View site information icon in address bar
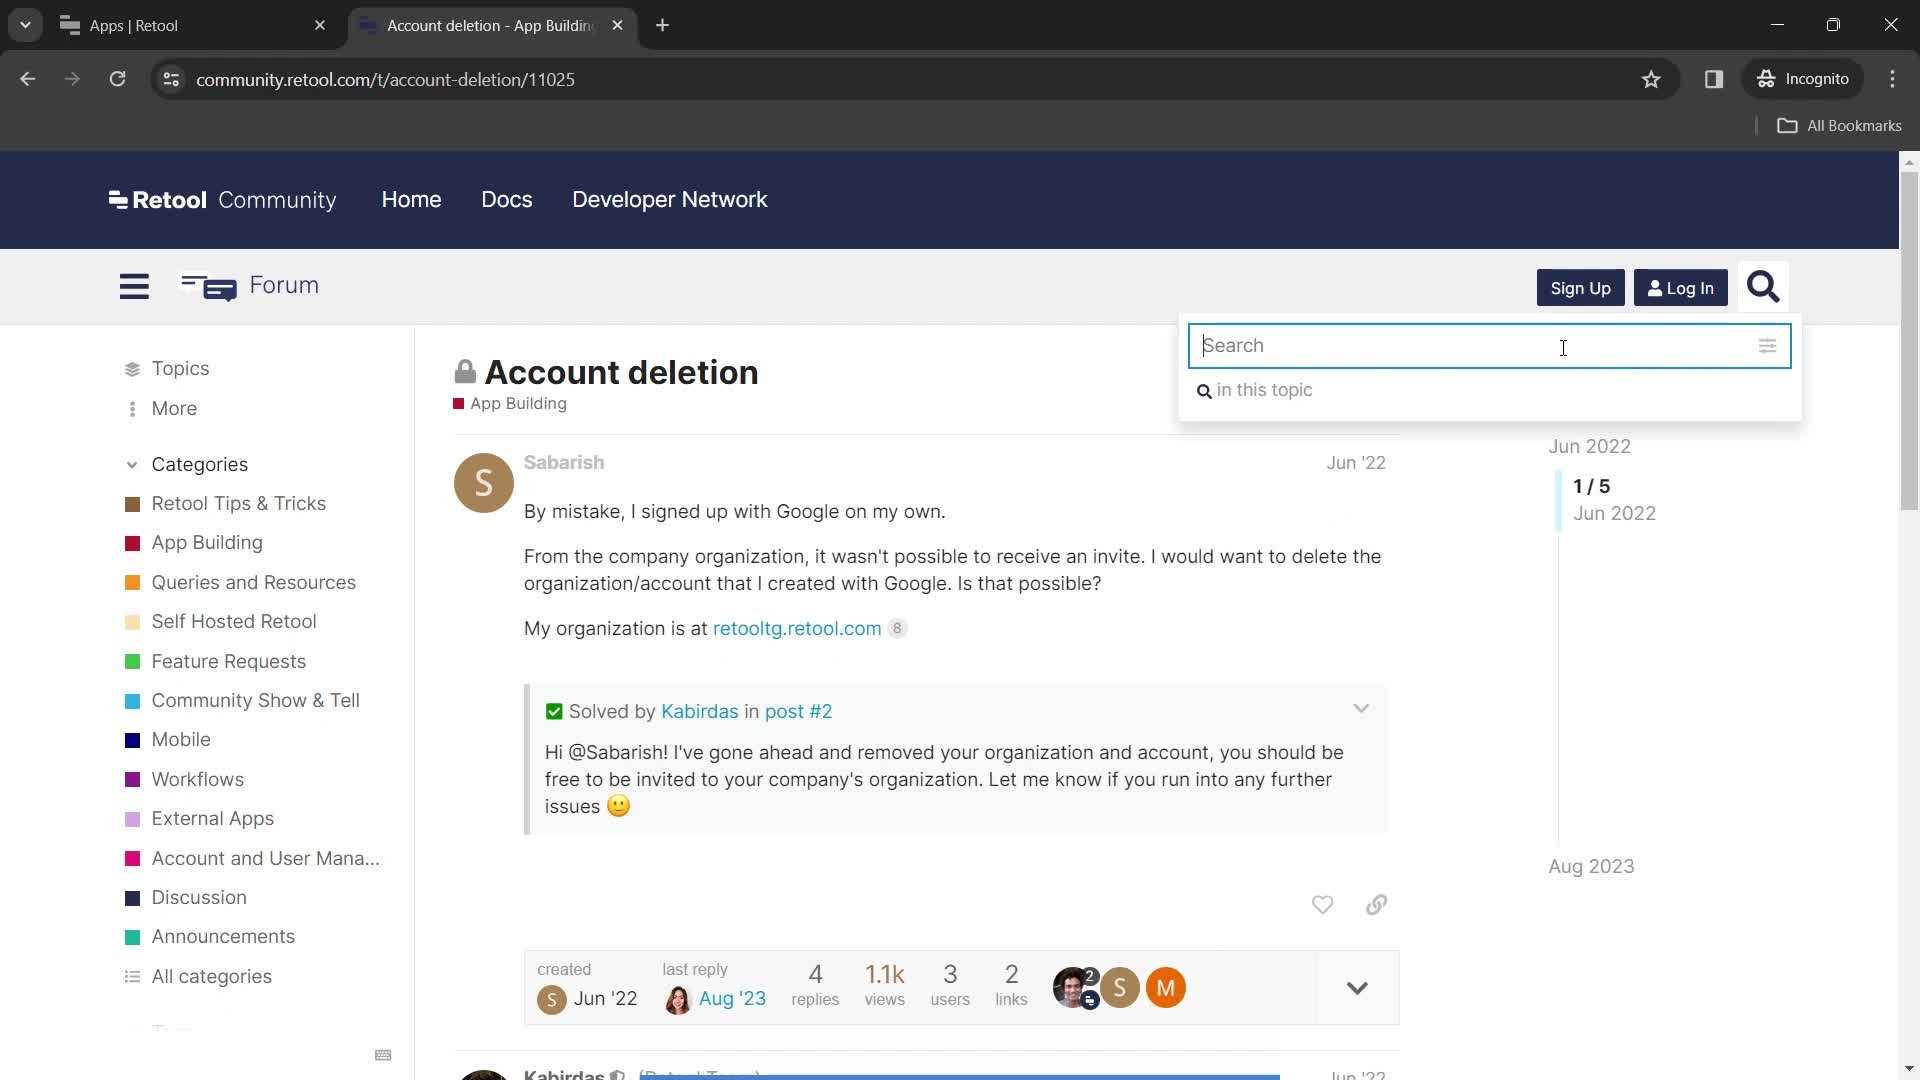This screenshot has height=1080, width=1920. tap(171, 79)
